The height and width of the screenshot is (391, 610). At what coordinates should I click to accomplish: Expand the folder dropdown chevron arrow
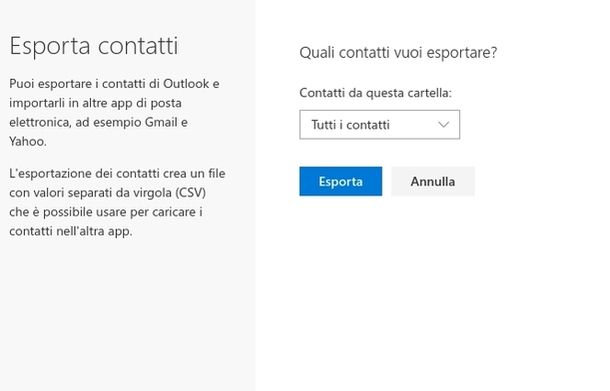[x=443, y=124]
